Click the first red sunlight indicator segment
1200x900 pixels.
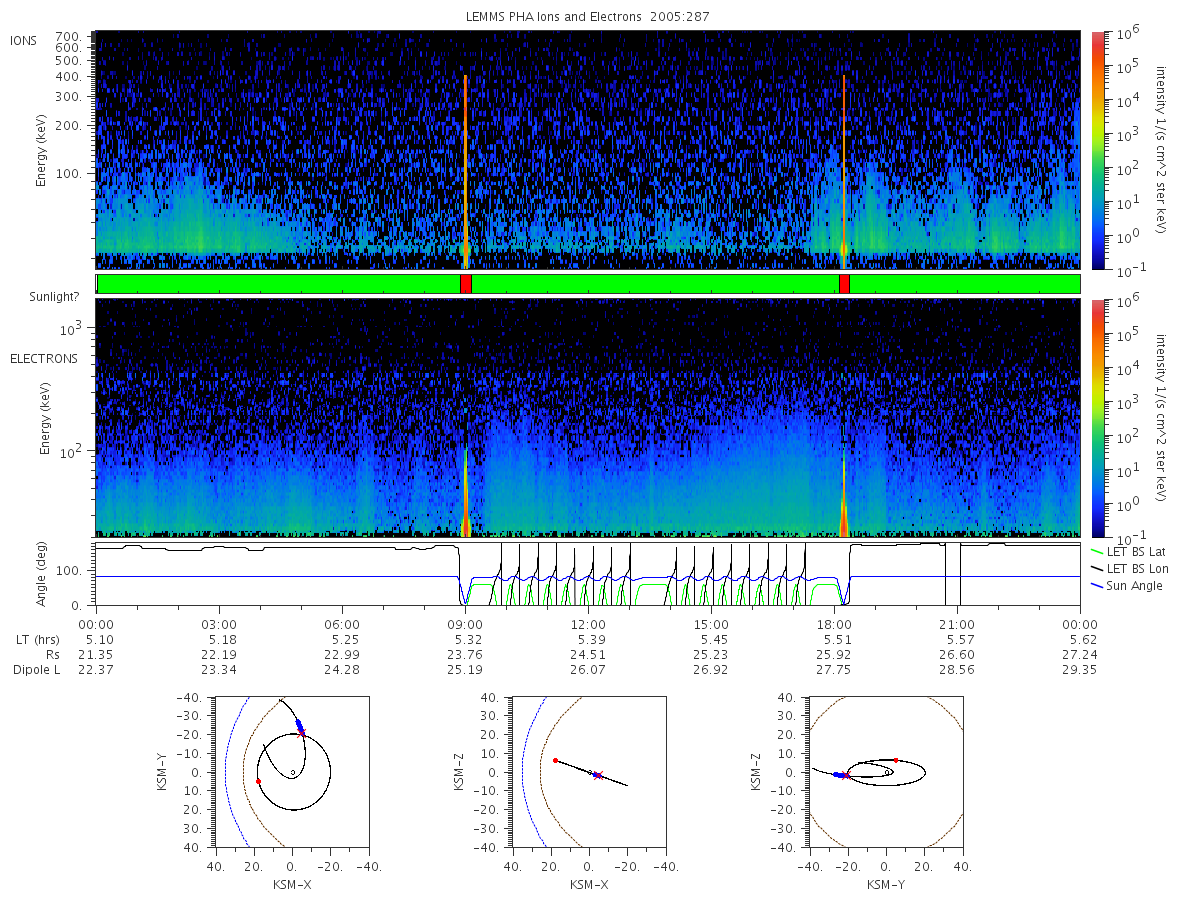click(465, 284)
